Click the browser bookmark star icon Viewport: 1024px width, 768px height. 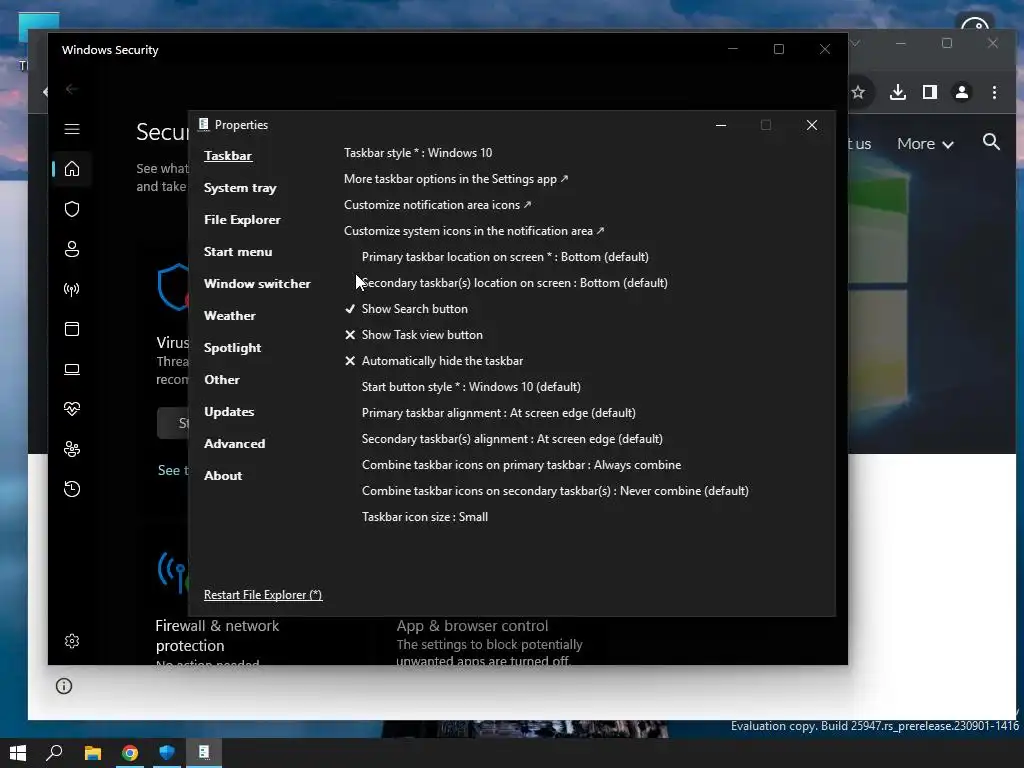pyautogui.click(x=858, y=93)
